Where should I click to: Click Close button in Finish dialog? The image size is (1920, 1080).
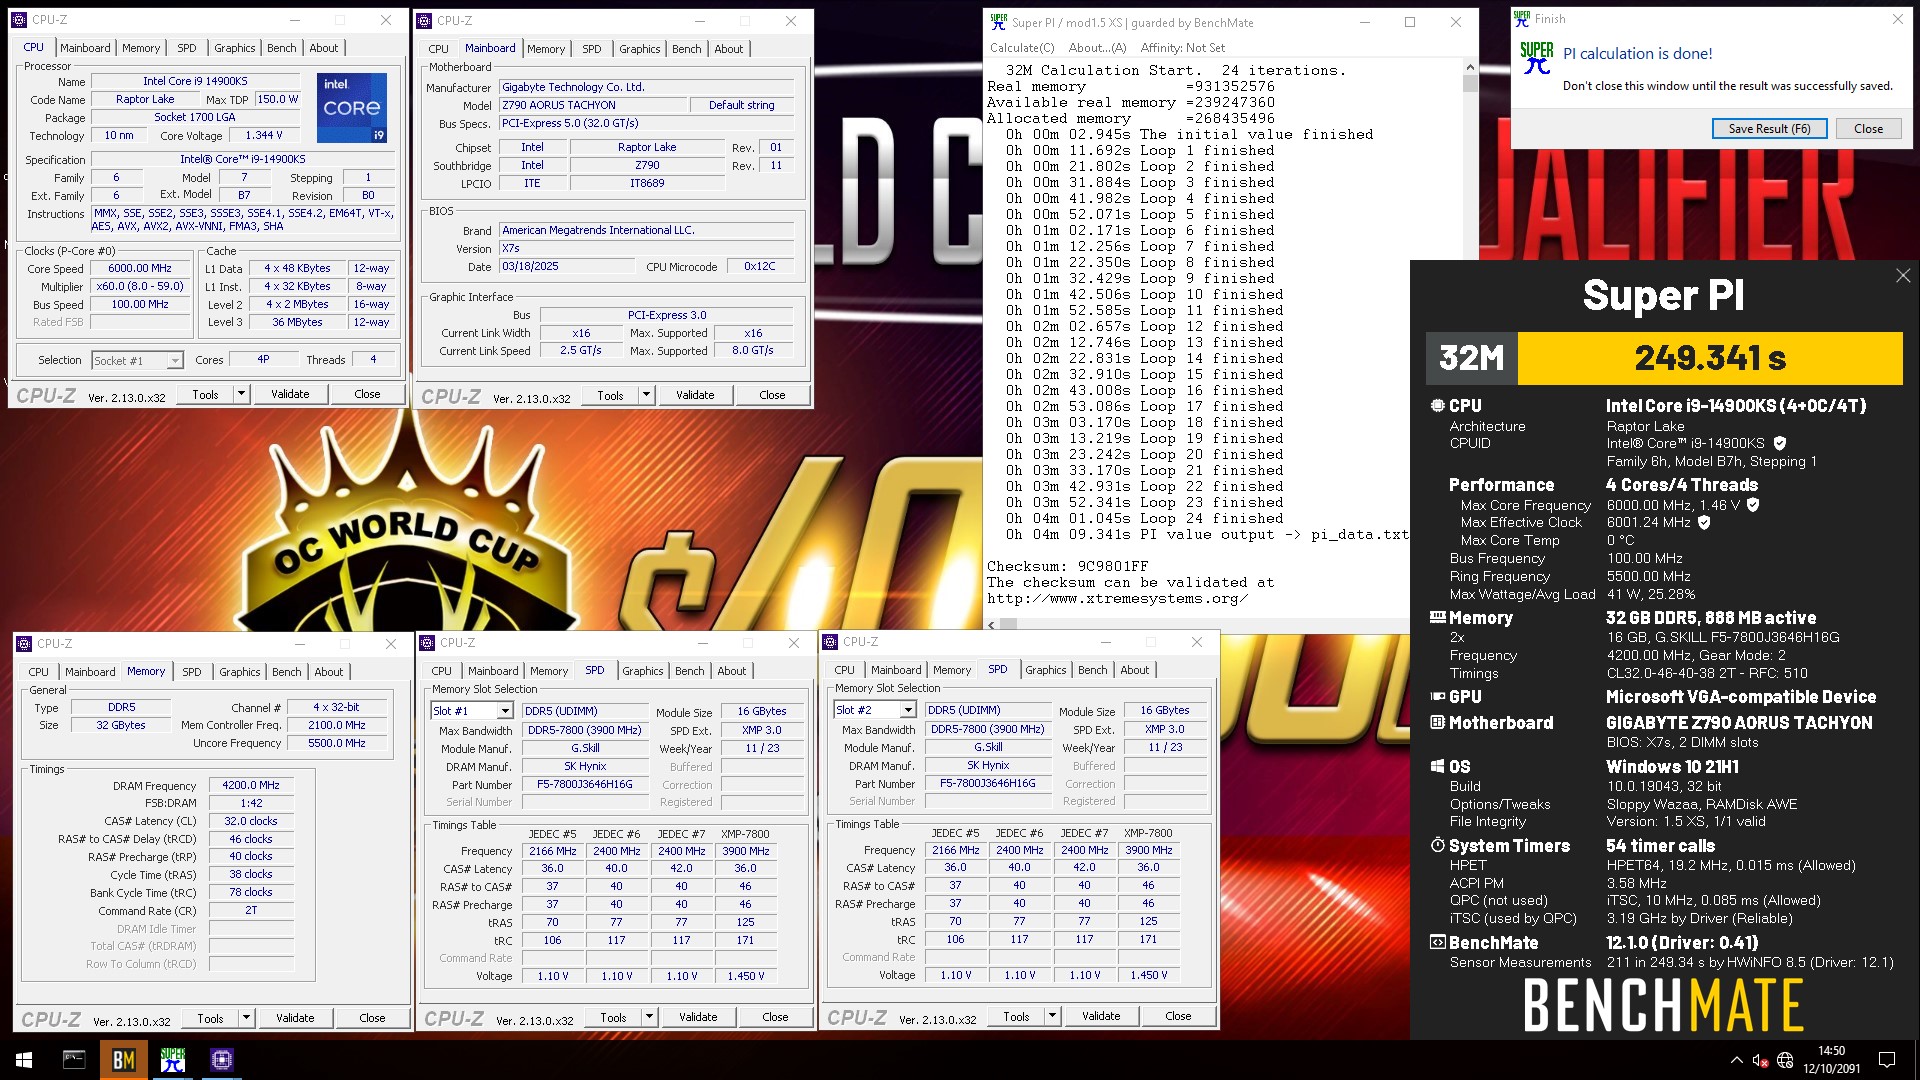[1868, 129]
